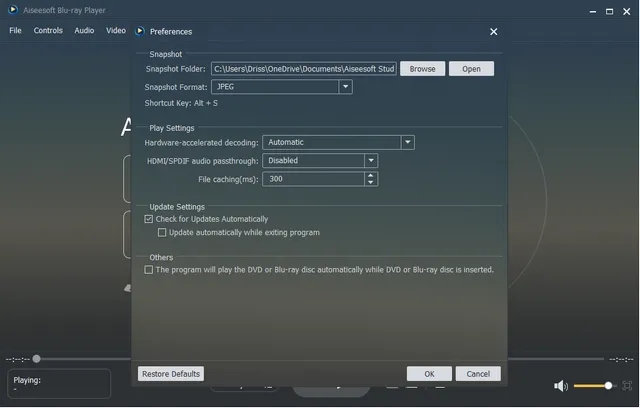This screenshot has height=408, width=640.
Task: Close the Preferences dialog with X
Action: click(493, 32)
